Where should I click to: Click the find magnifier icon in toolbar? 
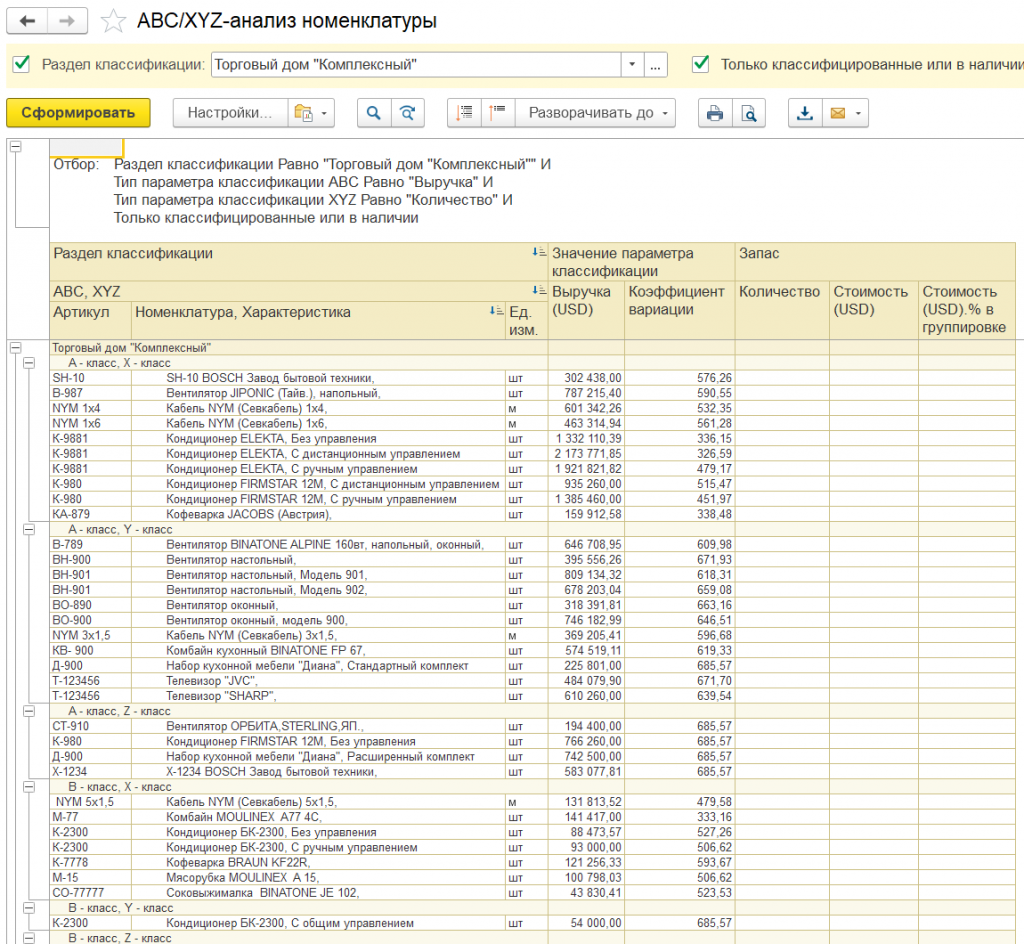[374, 113]
